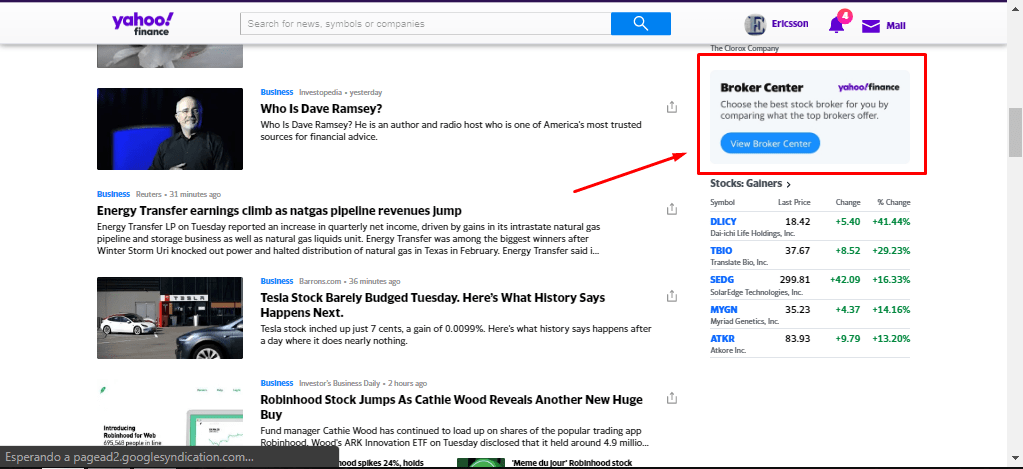Open the DLICY ticker link
Viewport: 1023px width, 469px height.
(x=723, y=222)
